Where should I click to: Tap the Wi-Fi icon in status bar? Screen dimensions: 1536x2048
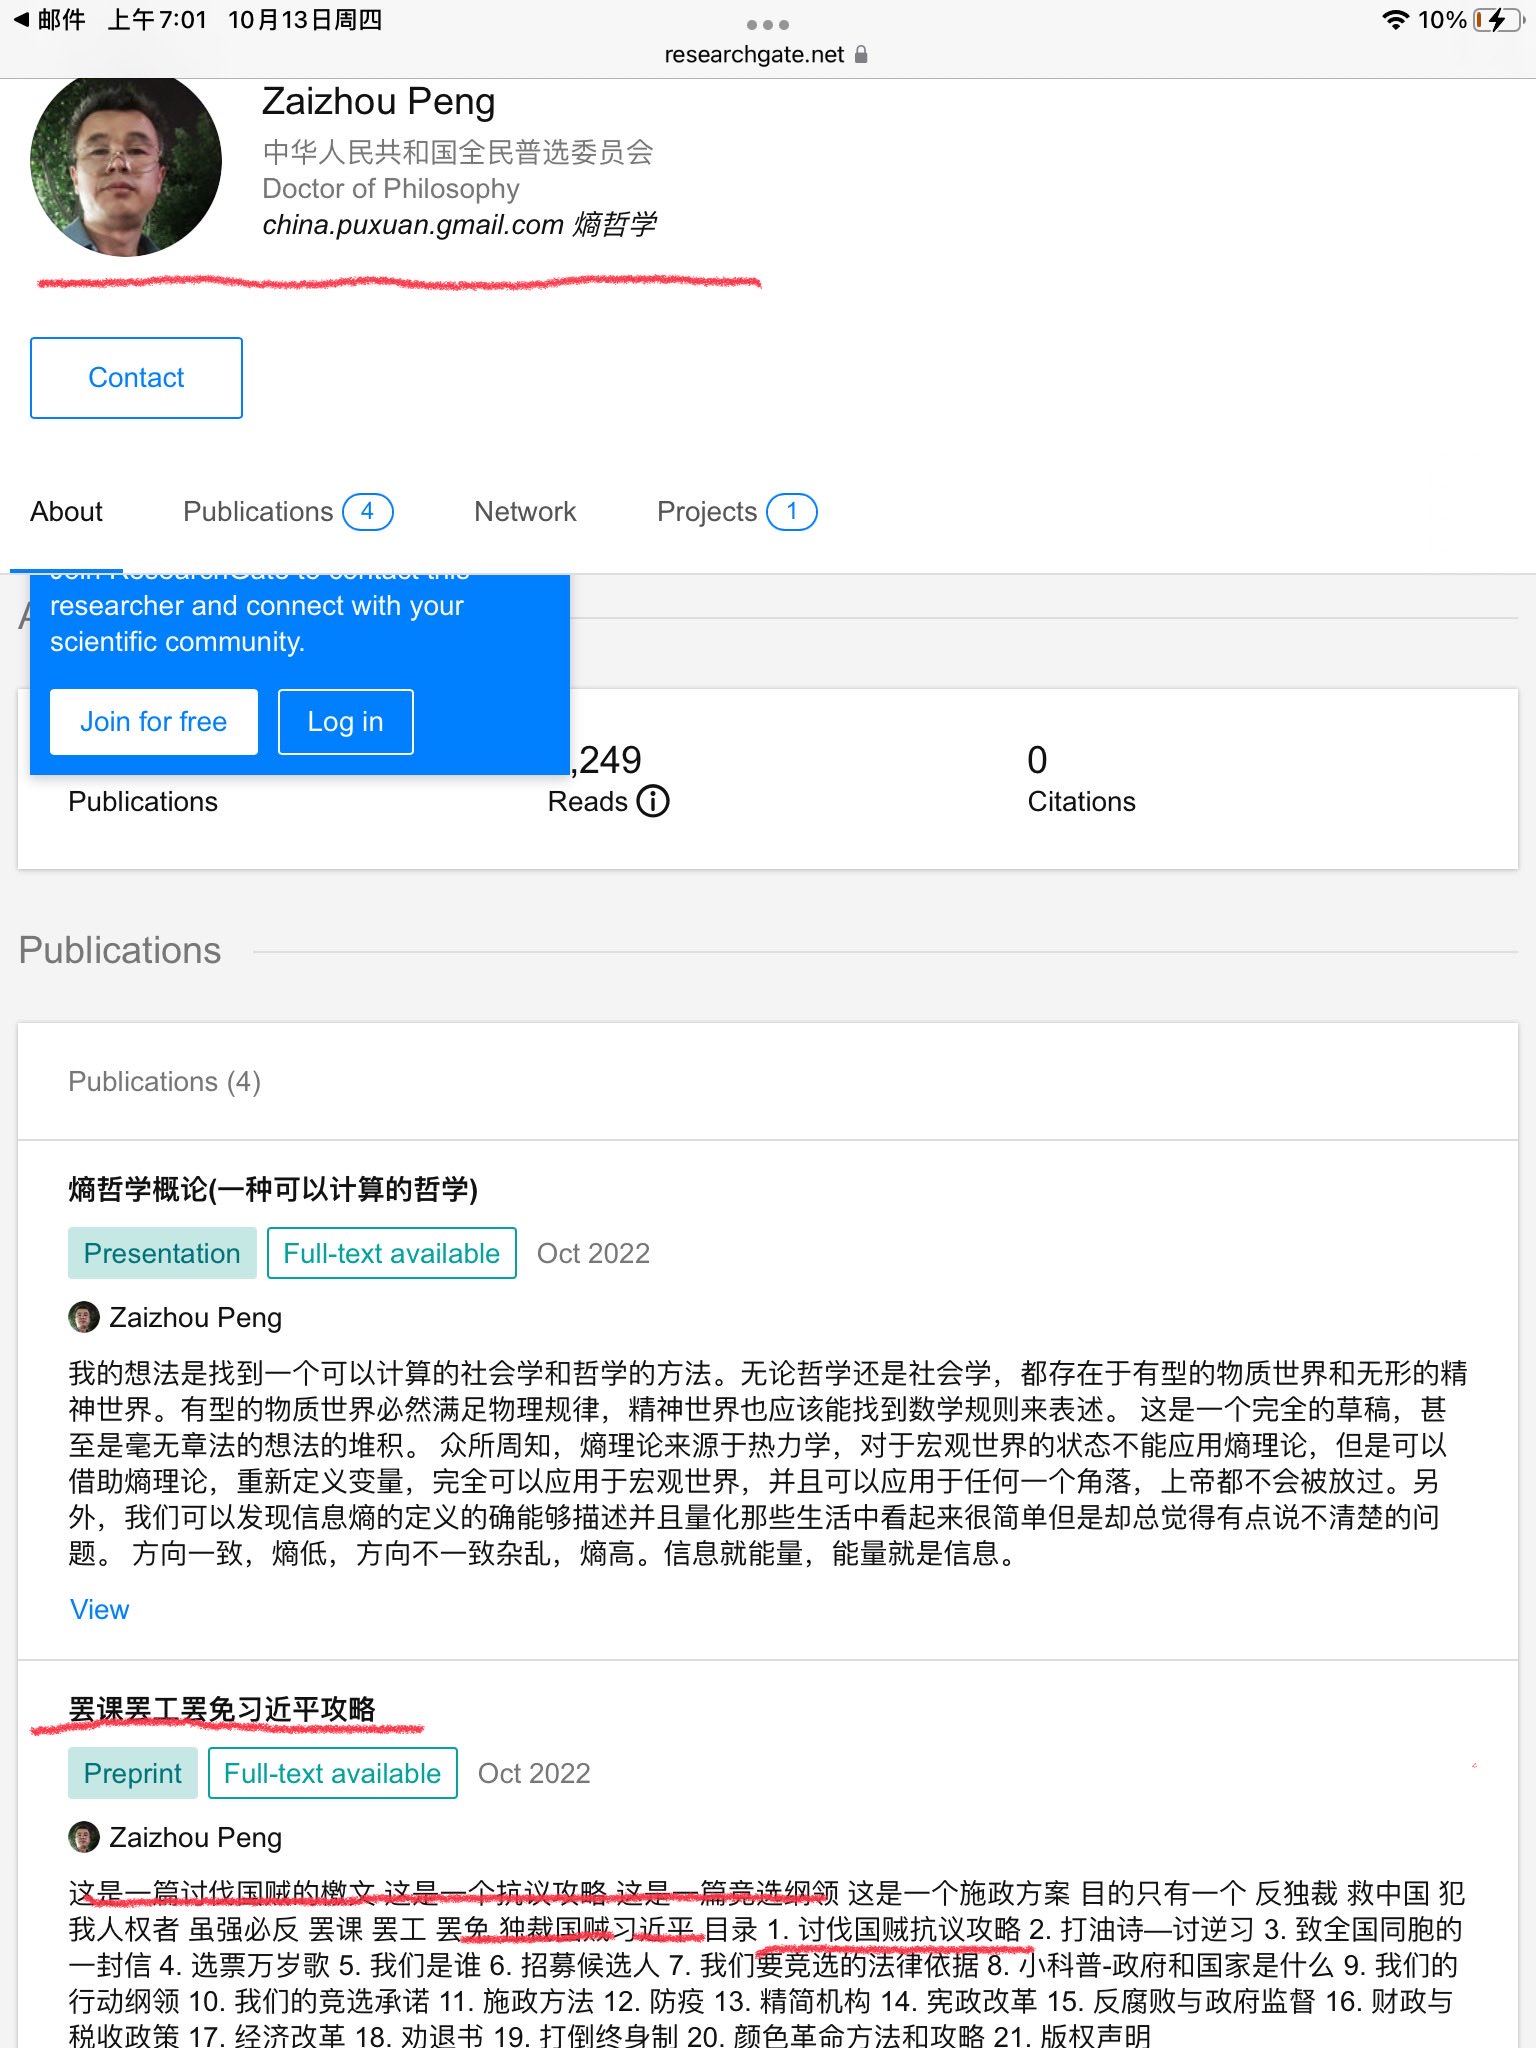tap(1395, 19)
